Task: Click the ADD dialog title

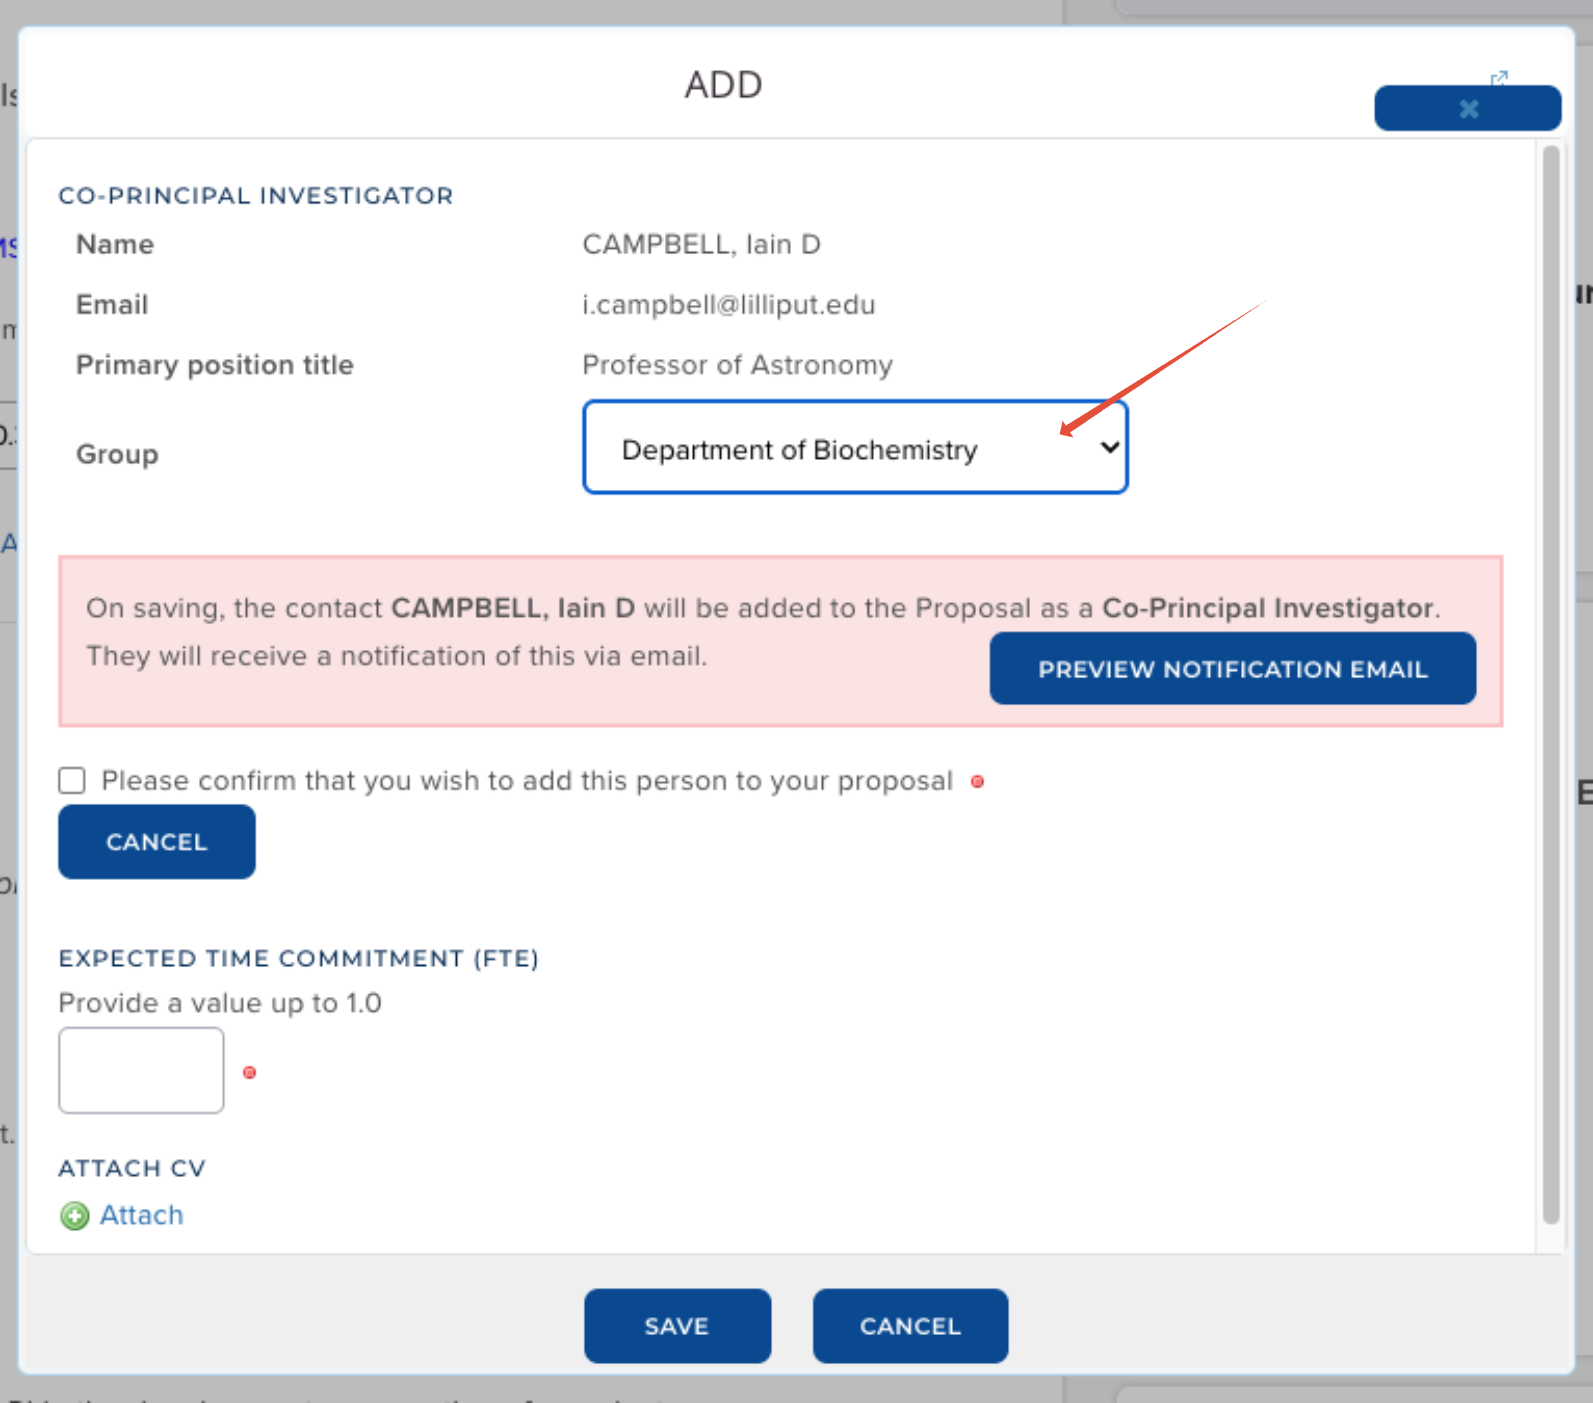Action: (723, 85)
